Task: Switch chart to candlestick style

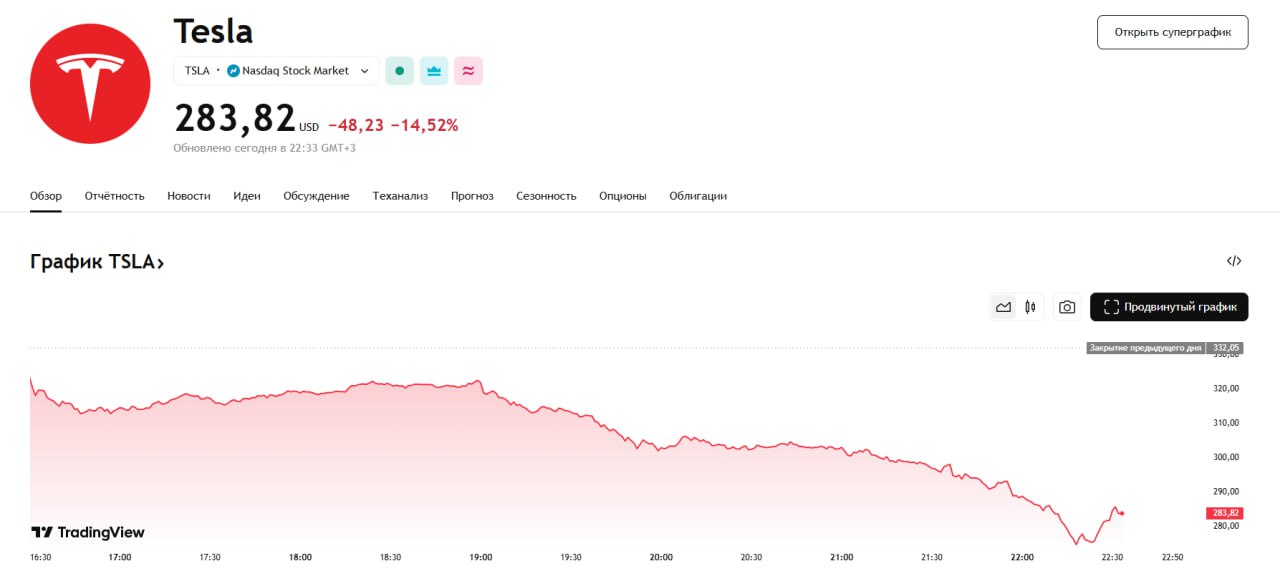Action: tap(1030, 307)
